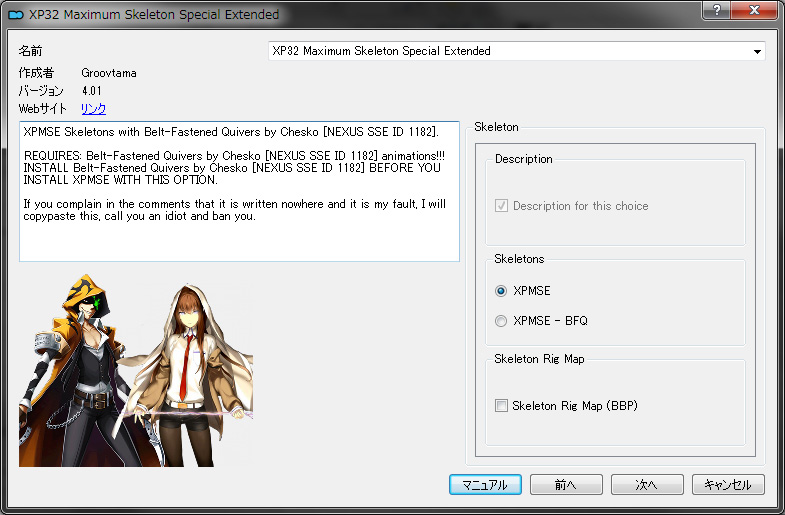Image resolution: width=785 pixels, height=515 pixels.
Task: Click the version value 4.01
Action: click(92, 91)
